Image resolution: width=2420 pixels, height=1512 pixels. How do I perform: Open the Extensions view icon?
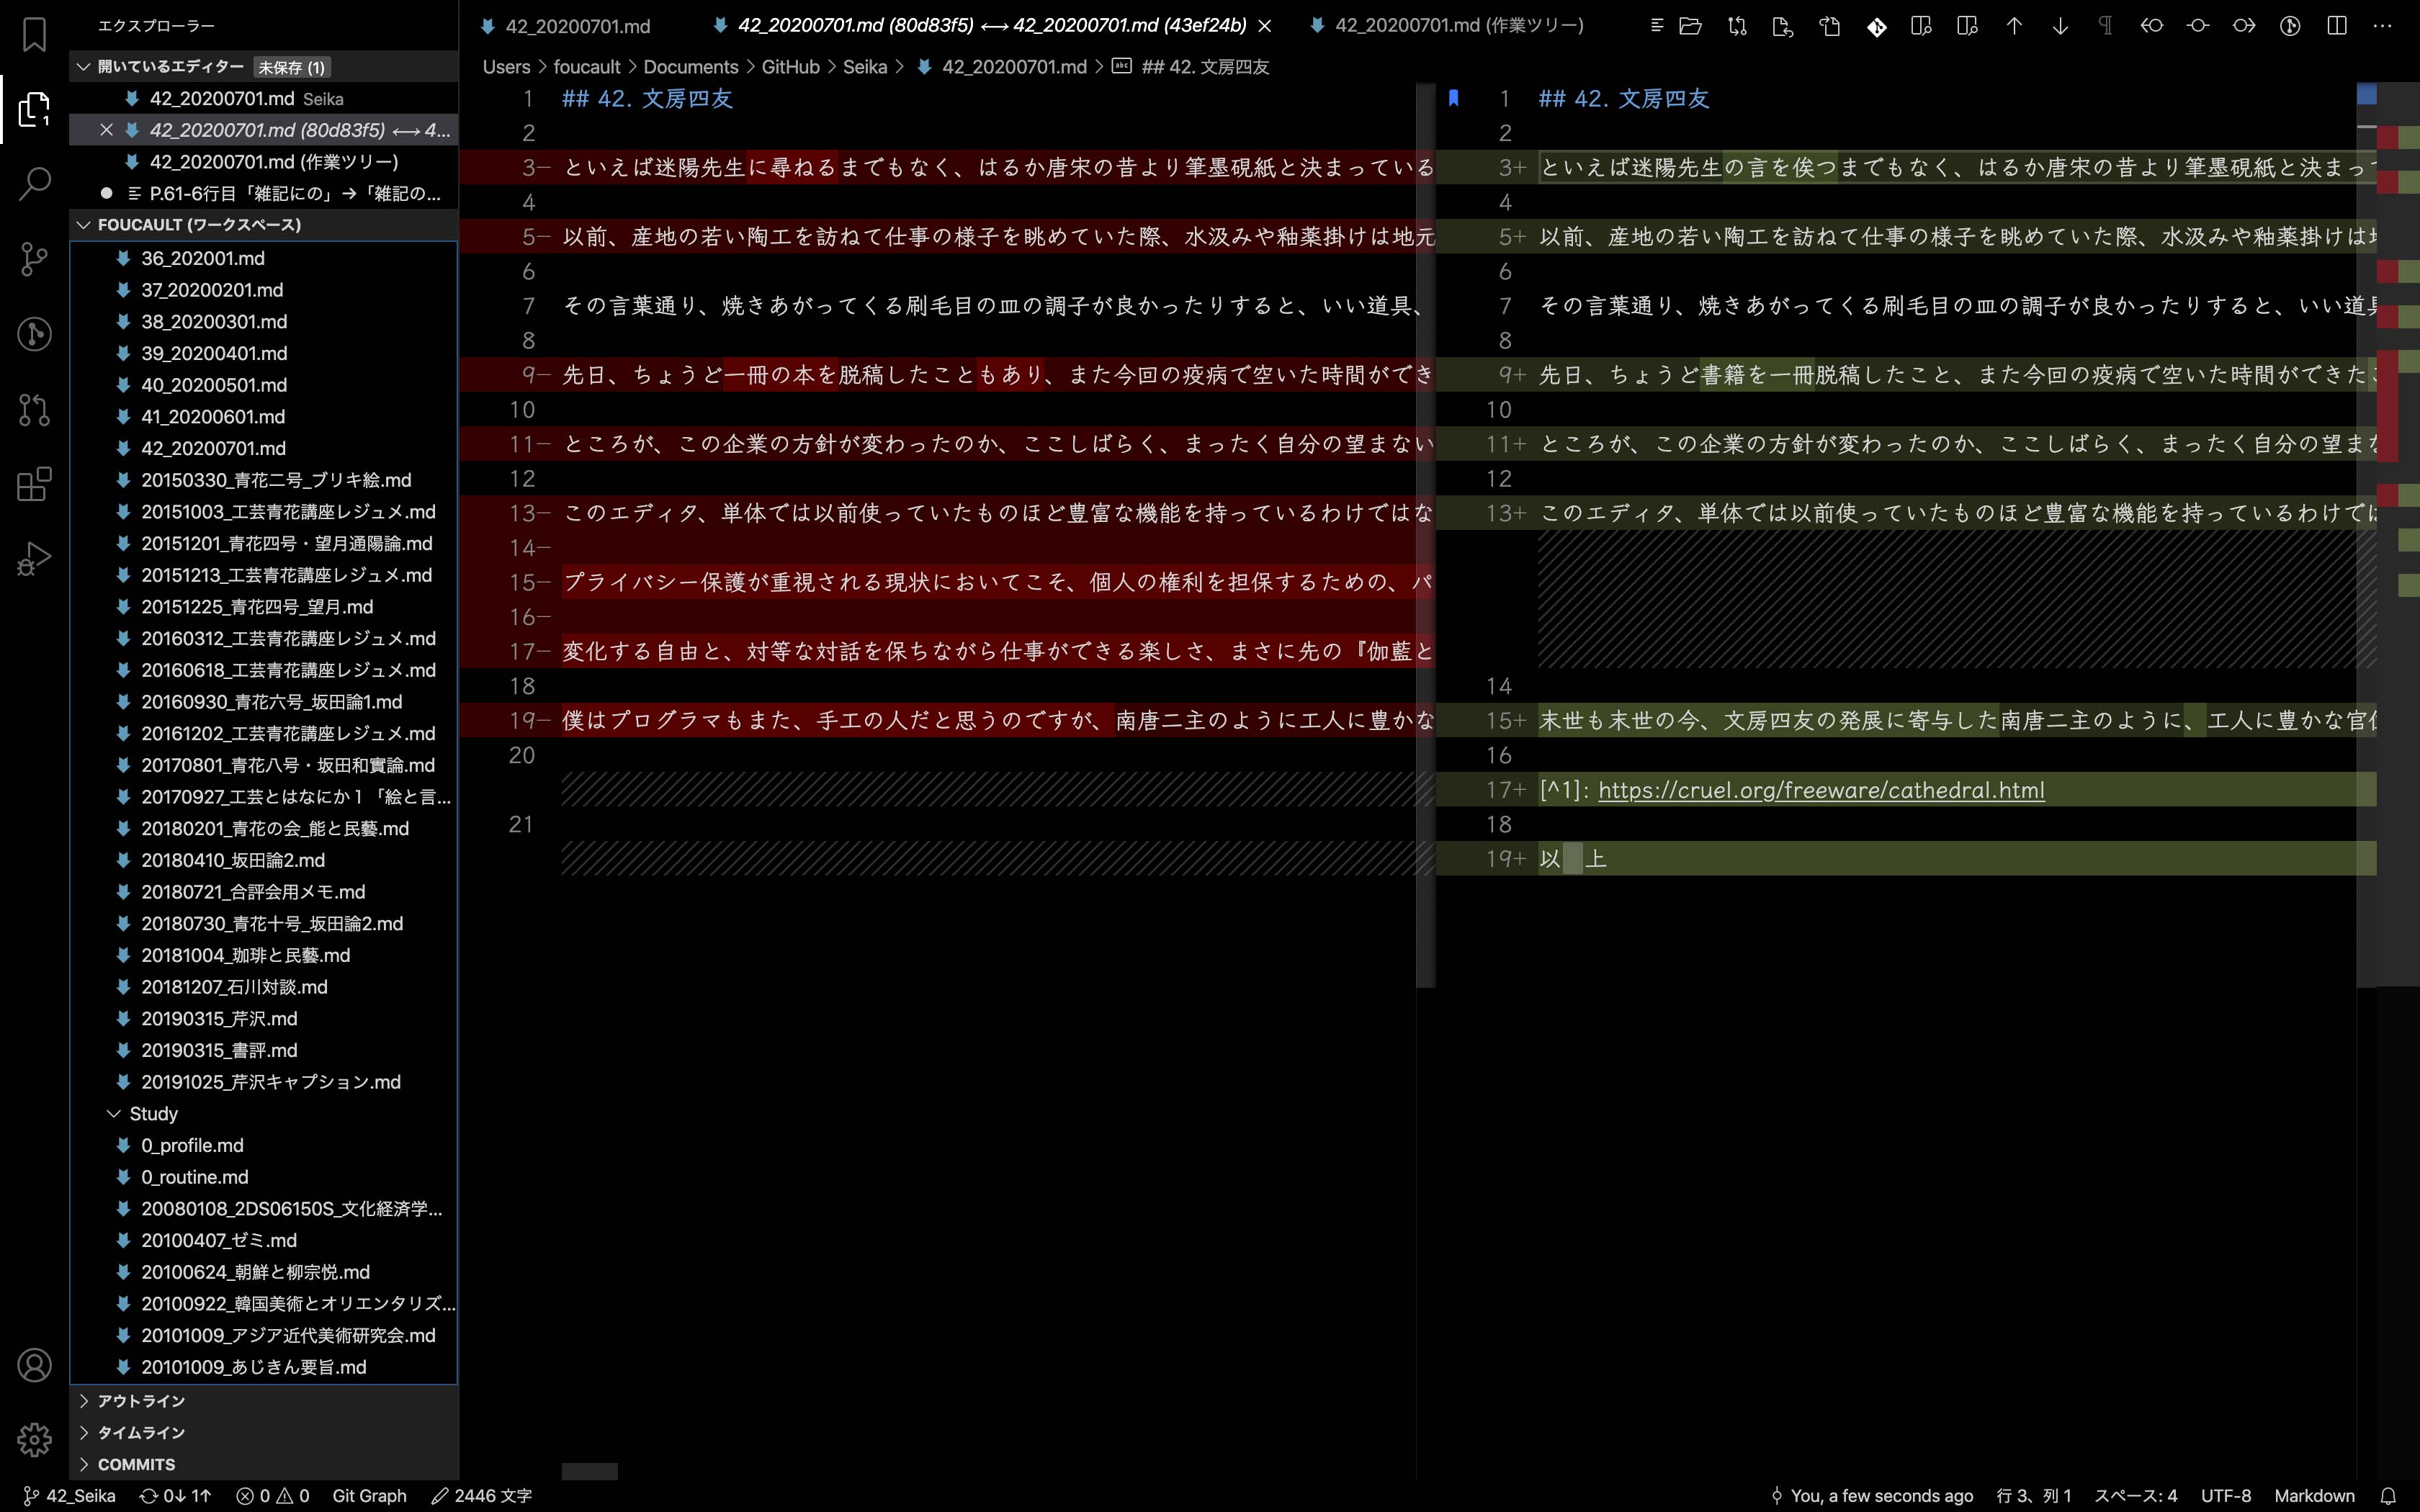pos(34,484)
